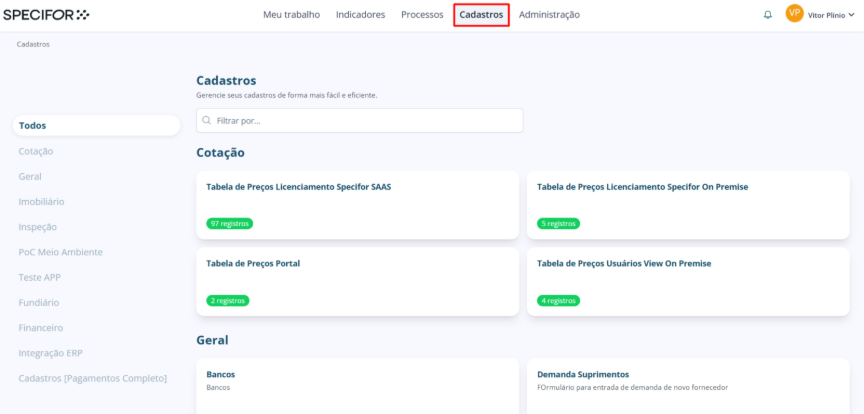This screenshot has height=414, width=864.
Task: Click the Cadastros page heading above the subtitle
Action: (x=226, y=80)
